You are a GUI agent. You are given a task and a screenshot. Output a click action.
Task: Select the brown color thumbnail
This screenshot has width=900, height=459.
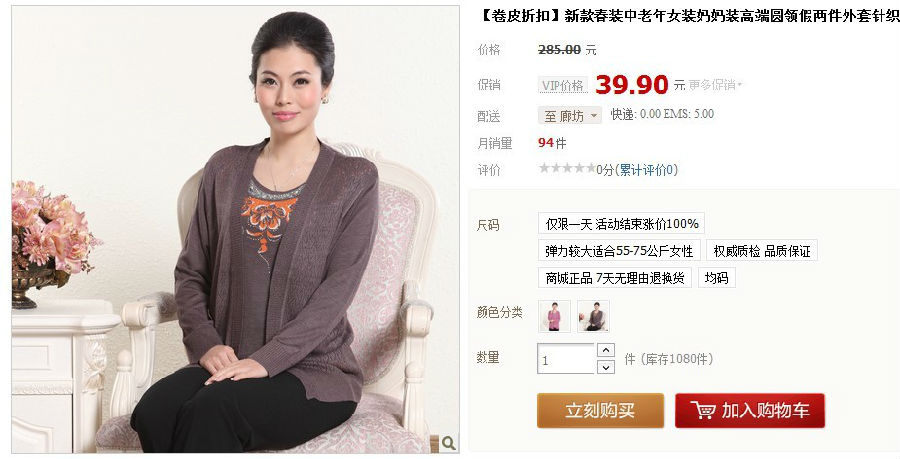593,316
